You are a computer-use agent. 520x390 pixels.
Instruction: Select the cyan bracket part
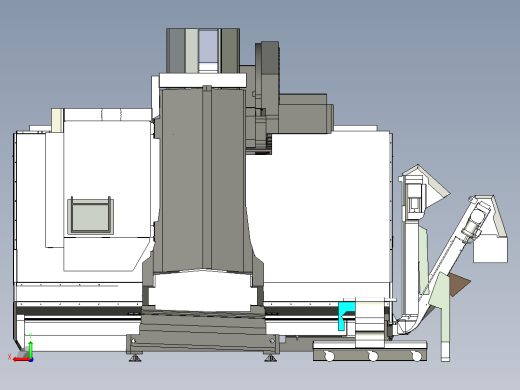[345, 316]
